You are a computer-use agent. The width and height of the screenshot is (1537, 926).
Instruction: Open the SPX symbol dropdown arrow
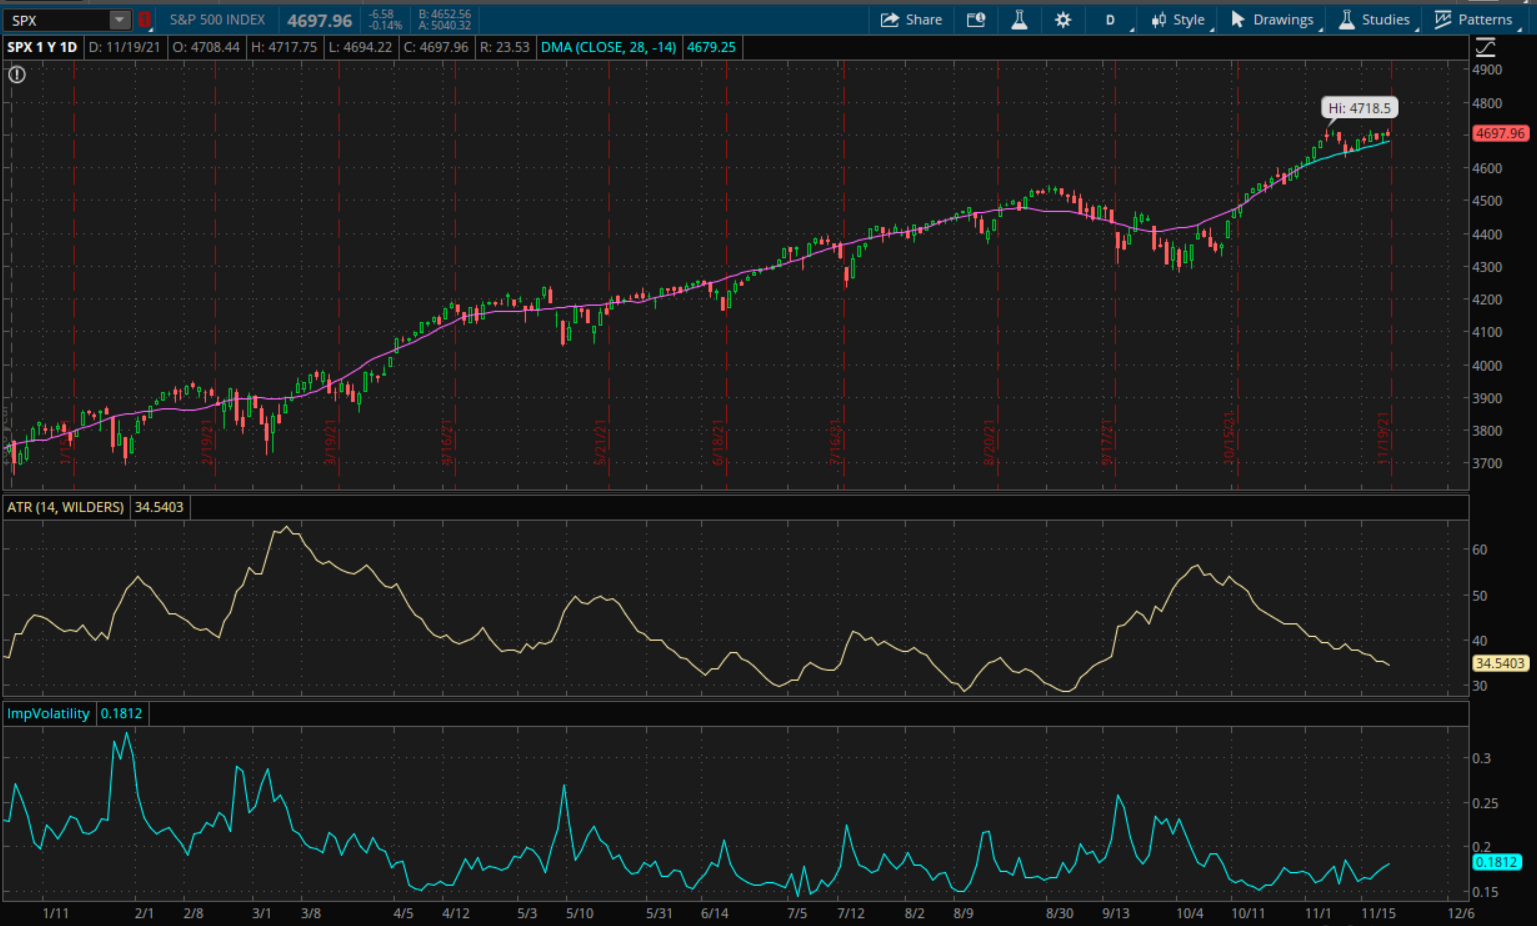tap(119, 20)
